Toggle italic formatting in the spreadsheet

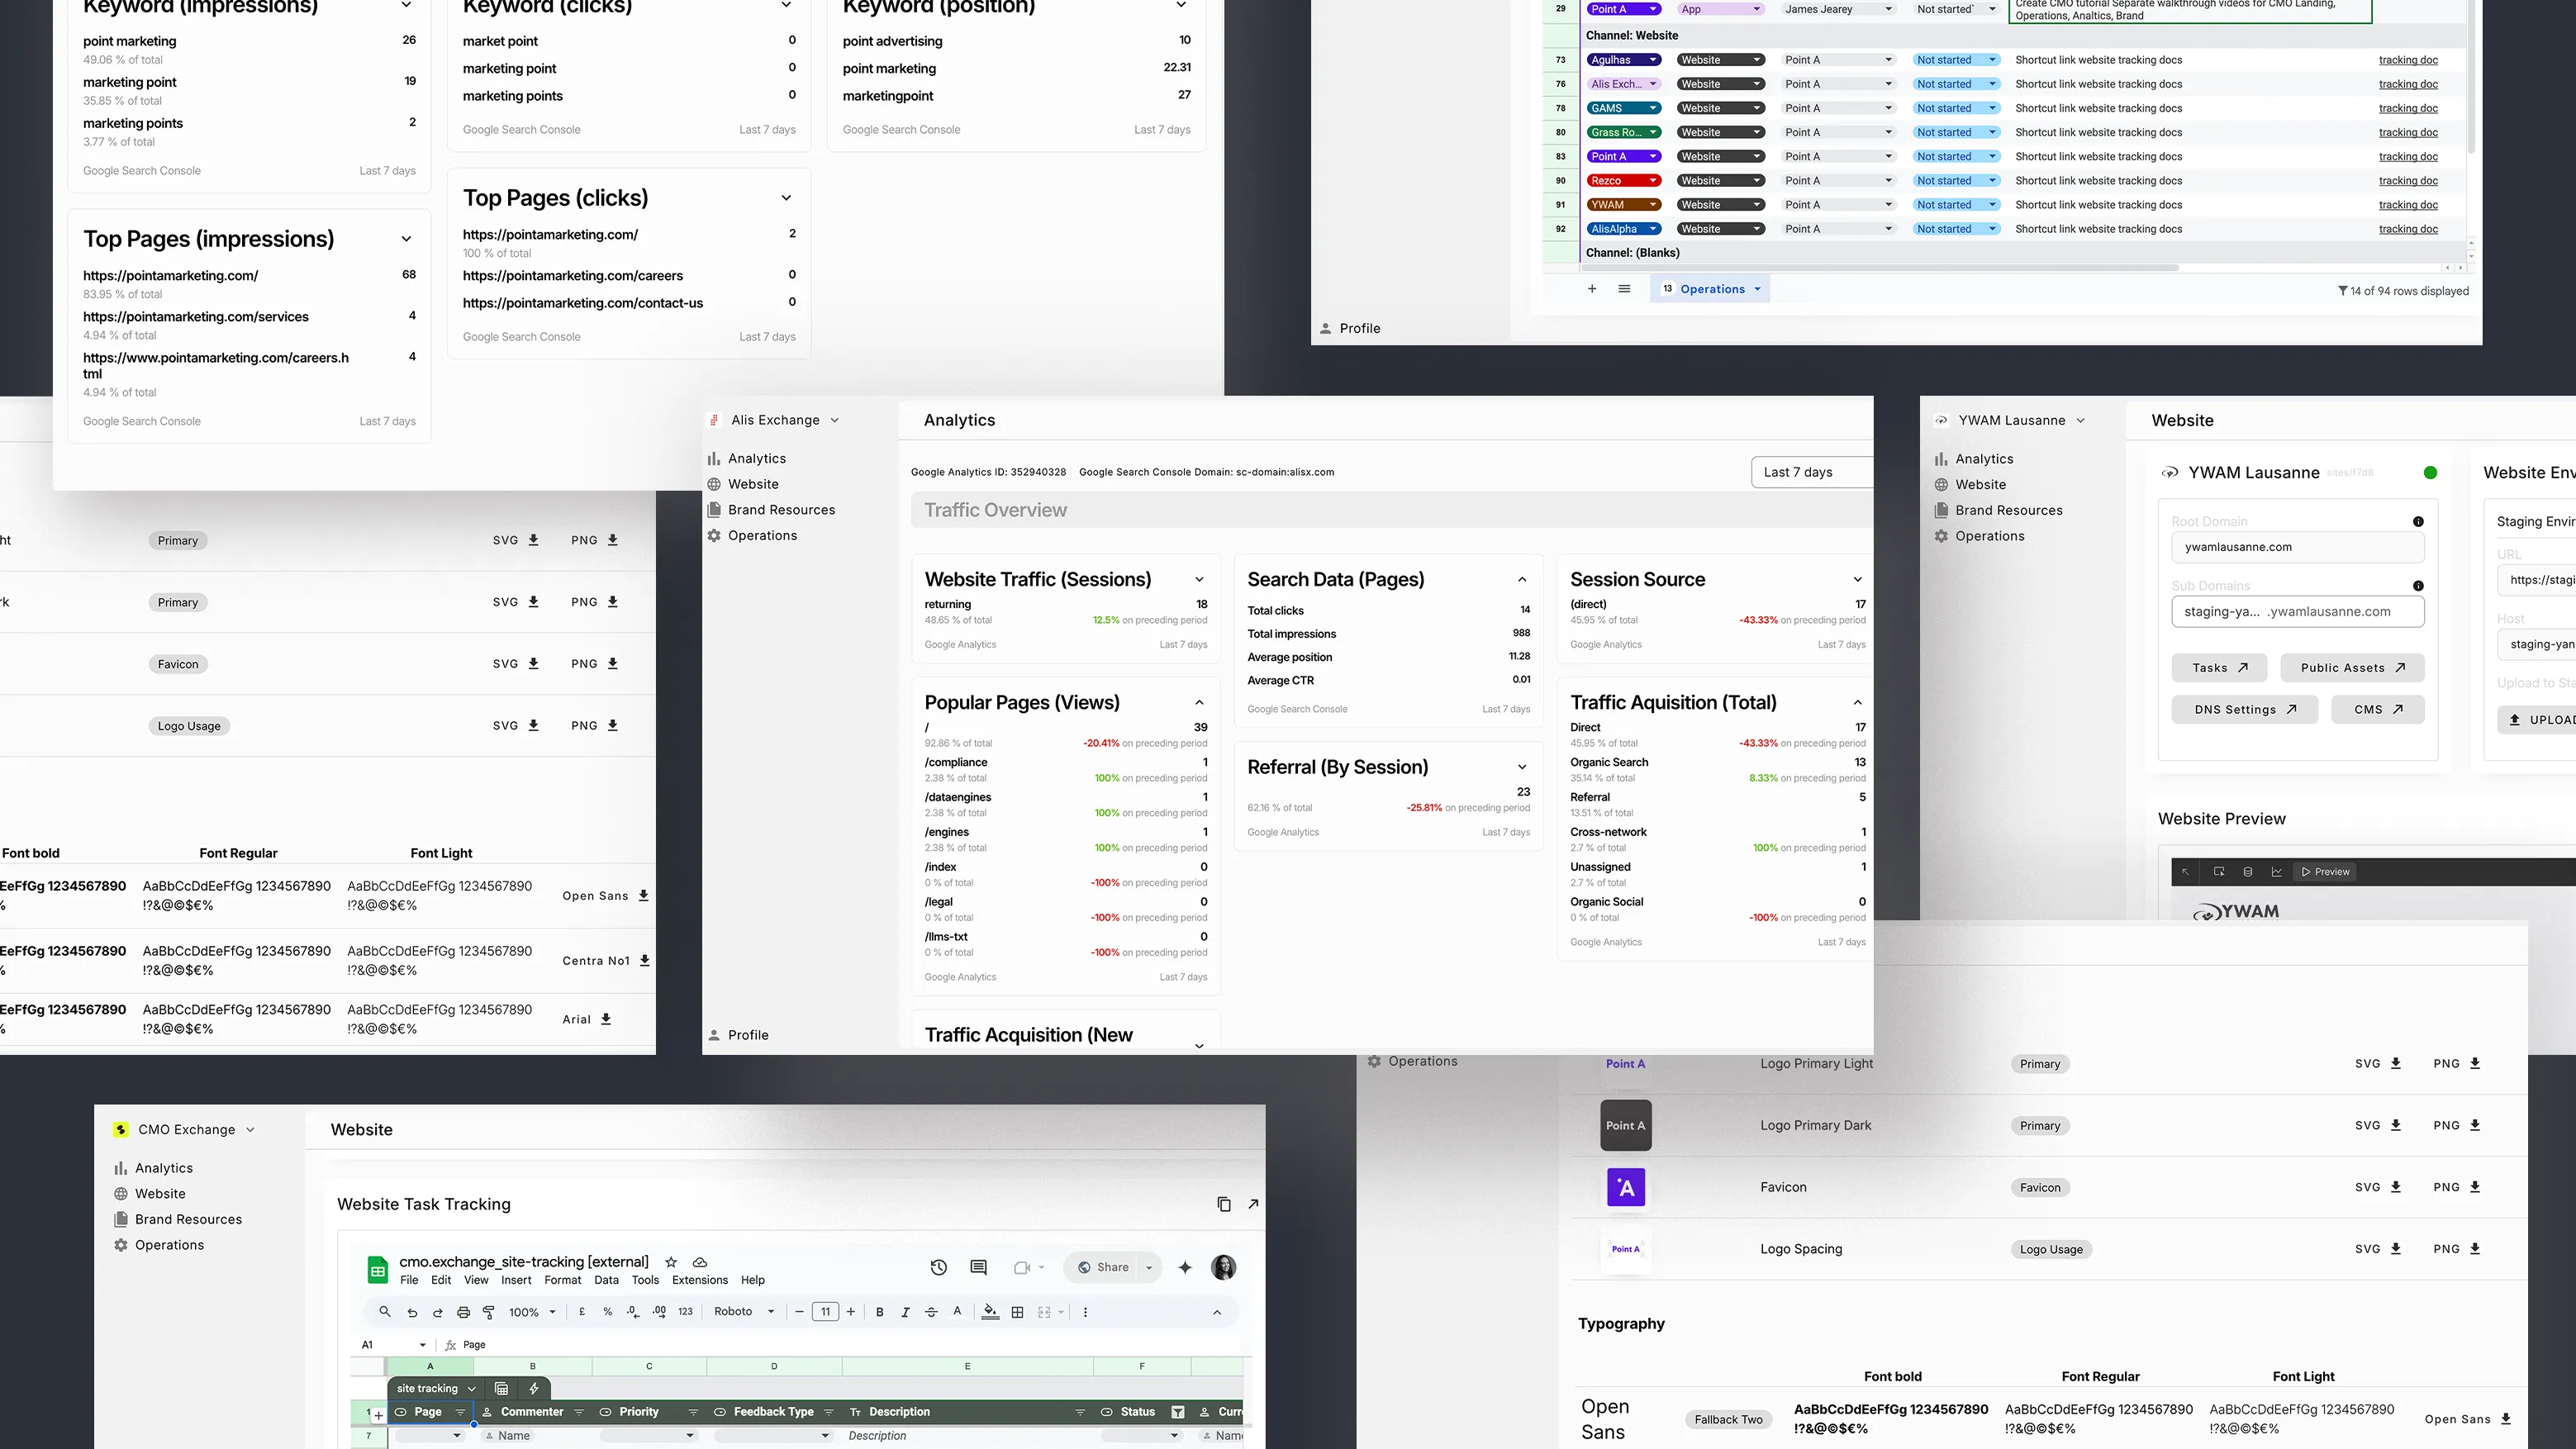tap(905, 1311)
